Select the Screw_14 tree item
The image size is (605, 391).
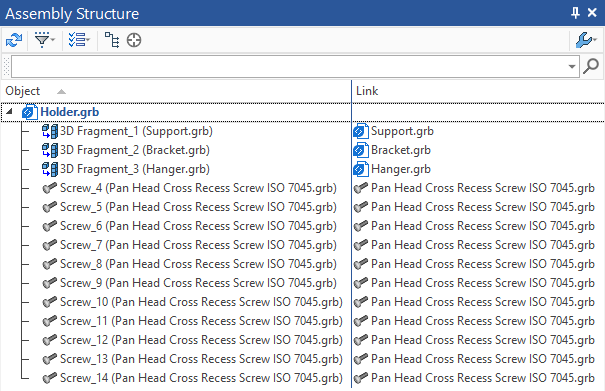pos(201,378)
